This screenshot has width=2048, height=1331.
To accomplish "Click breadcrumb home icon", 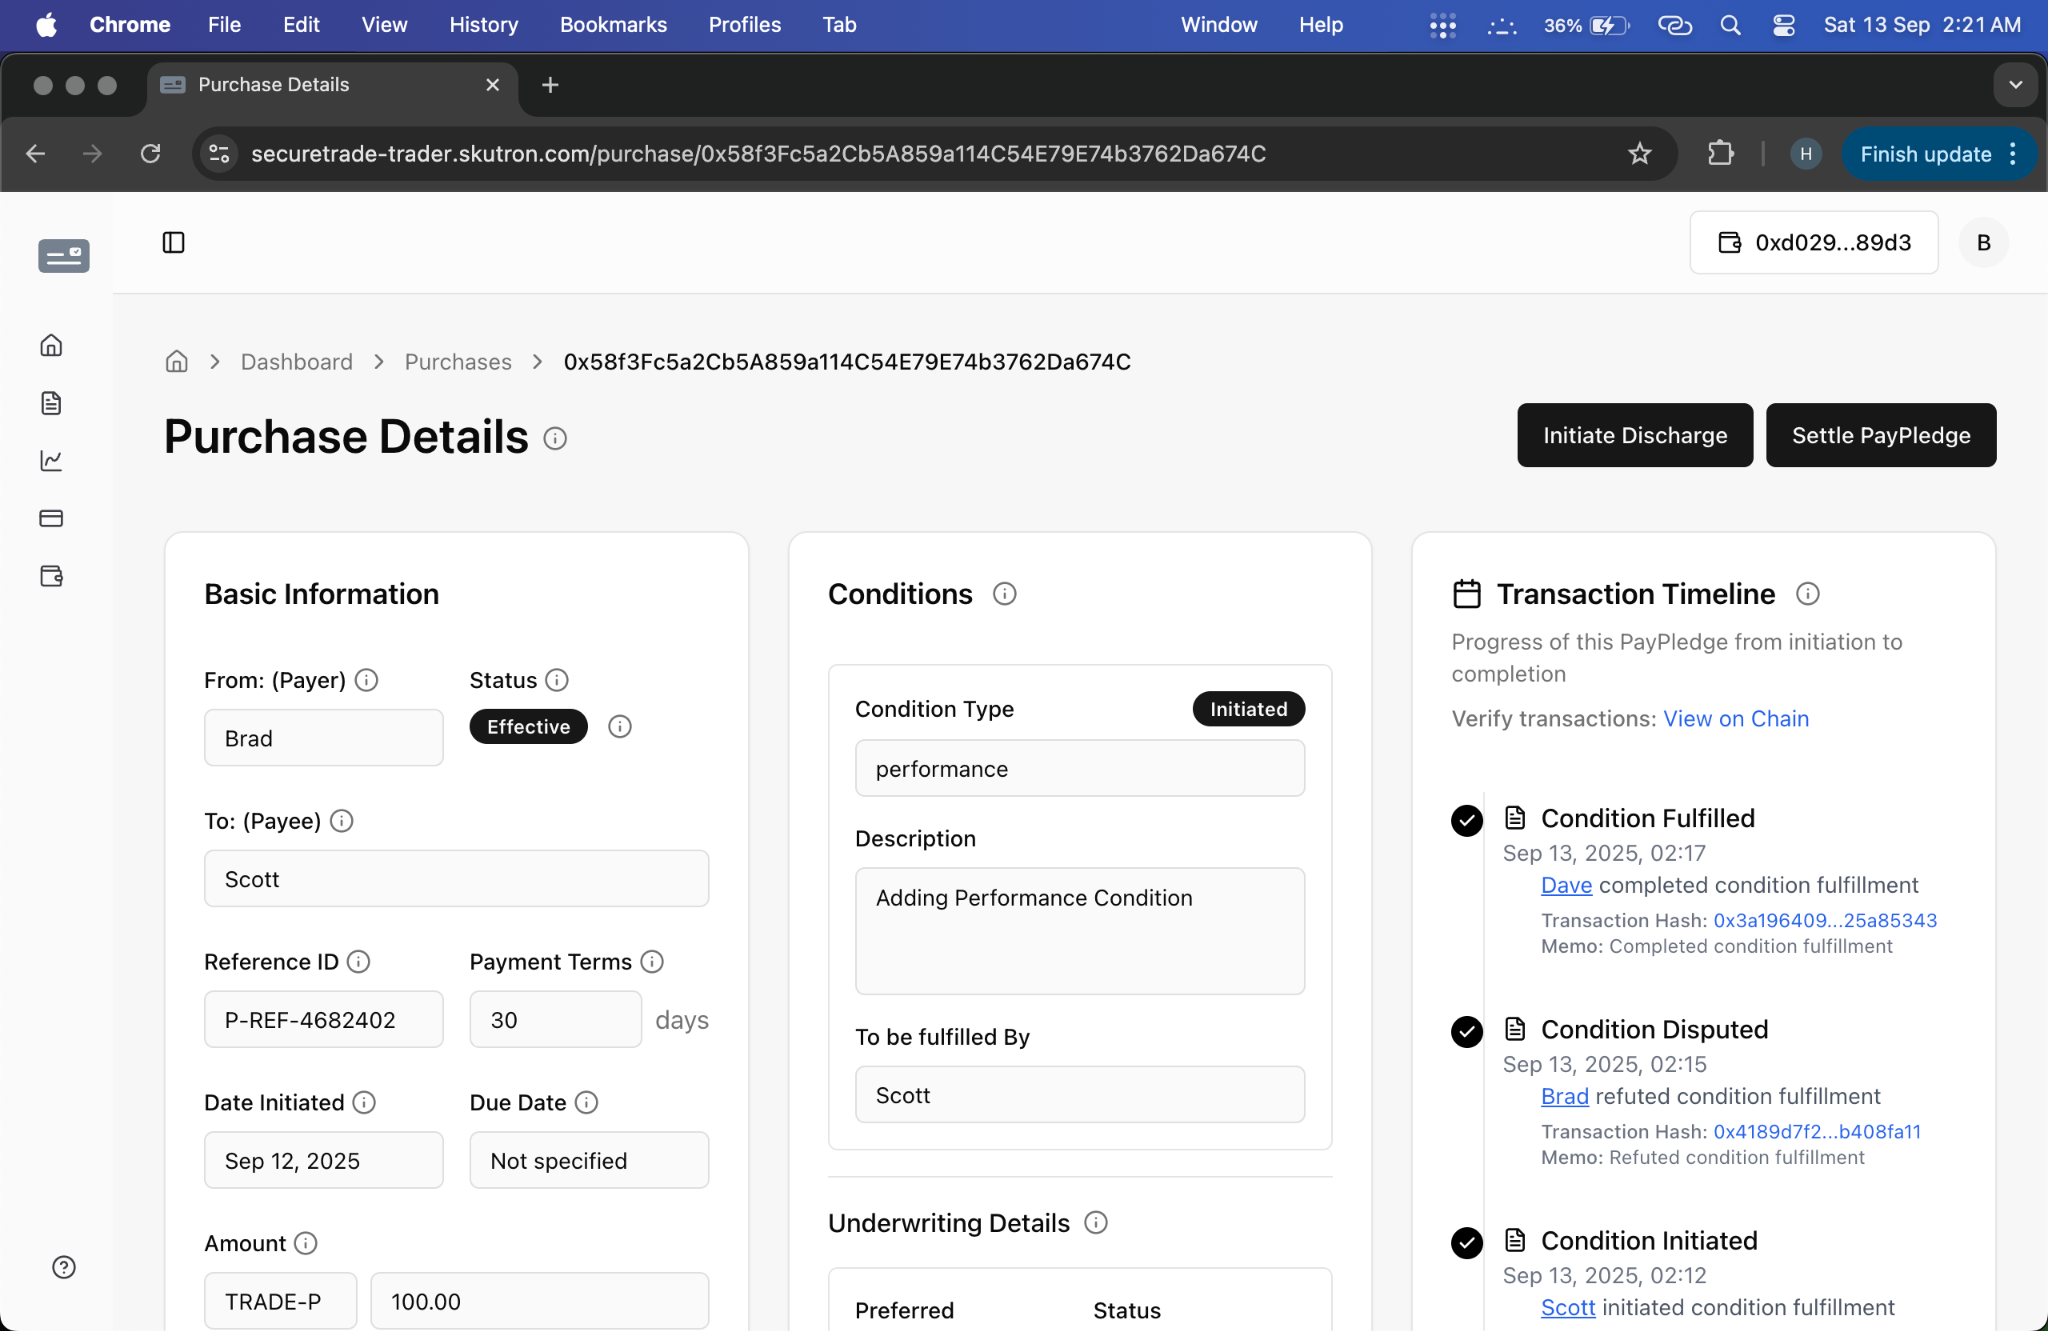I will tap(177, 361).
